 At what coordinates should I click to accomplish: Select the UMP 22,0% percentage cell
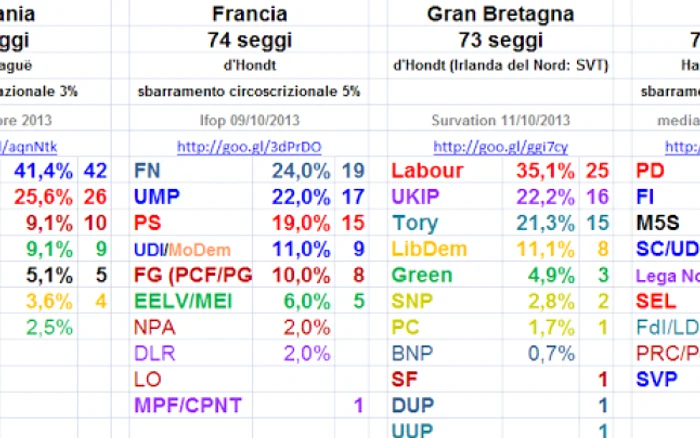point(293,196)
